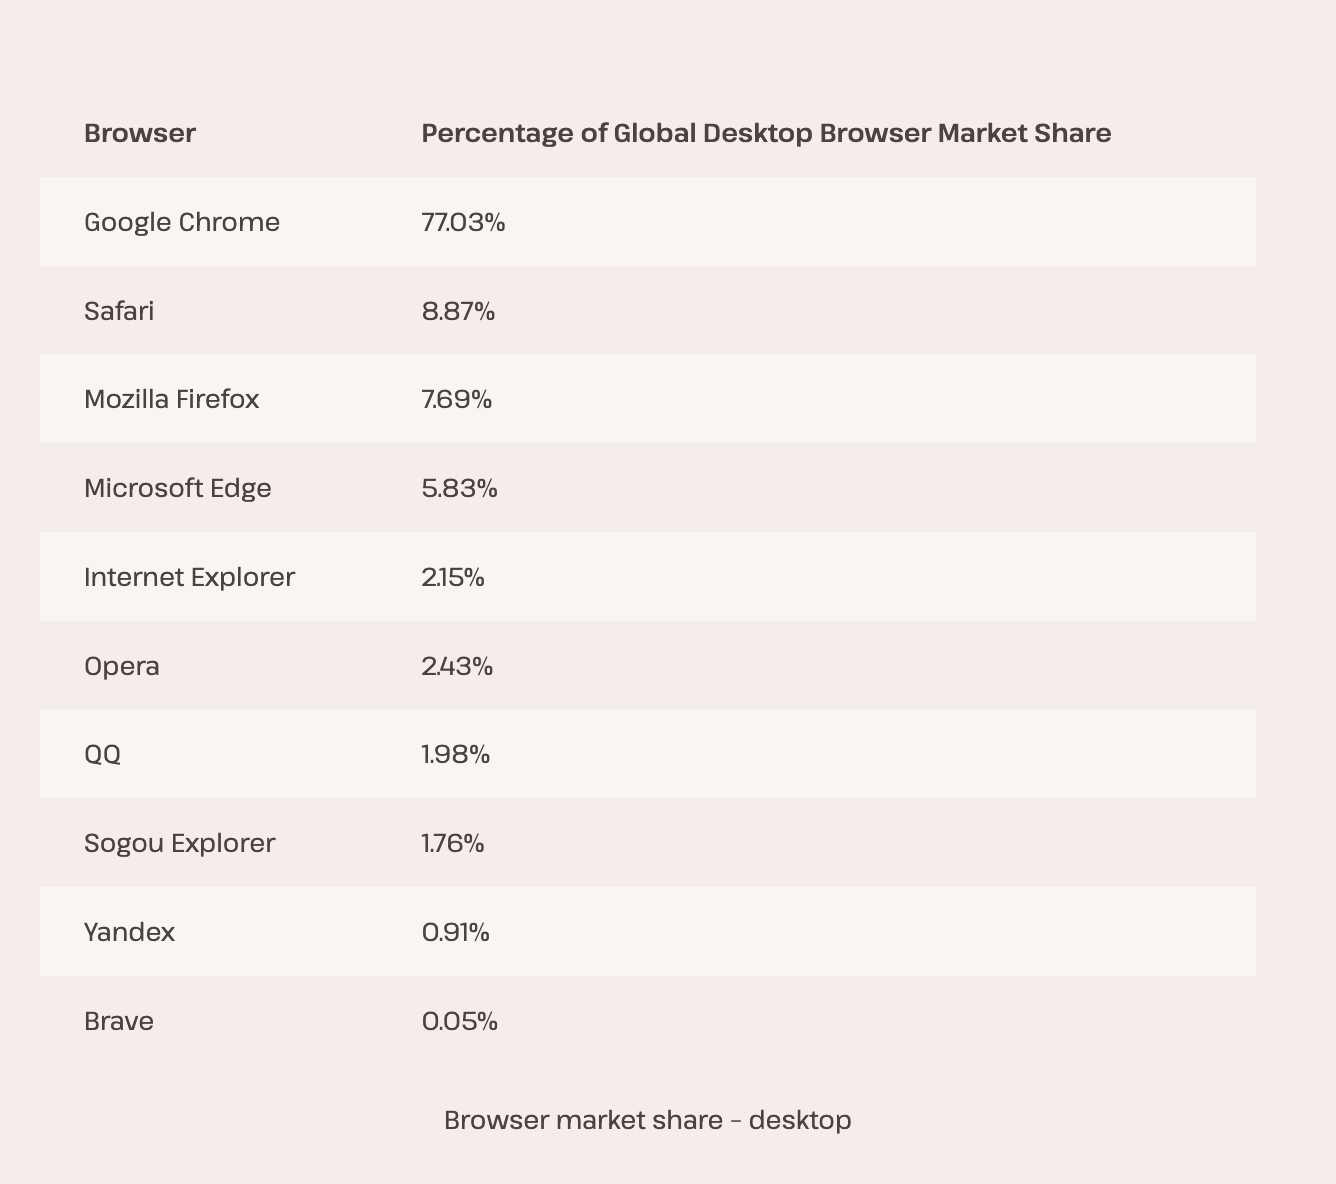The height and width of the screenshot is (1184, 1336).
Task: Select the Safari browser name
Action: pos(119,311)
